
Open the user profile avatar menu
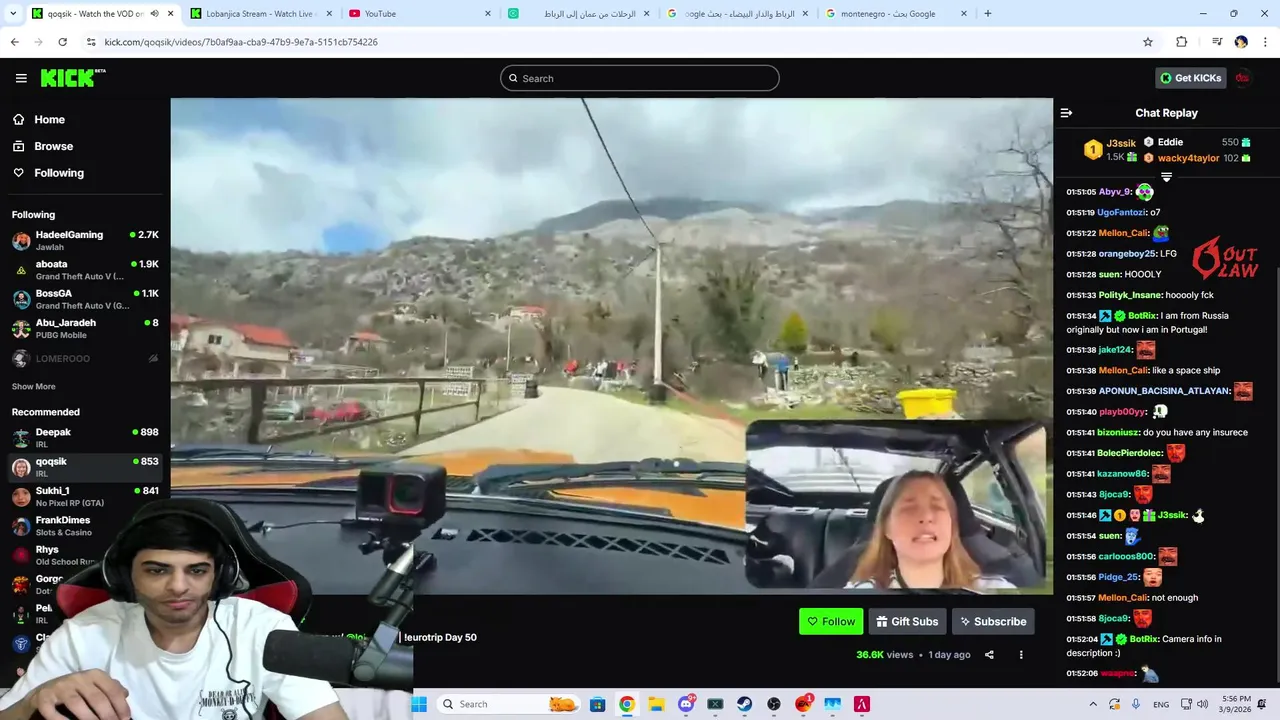(x=1242, y=78)
